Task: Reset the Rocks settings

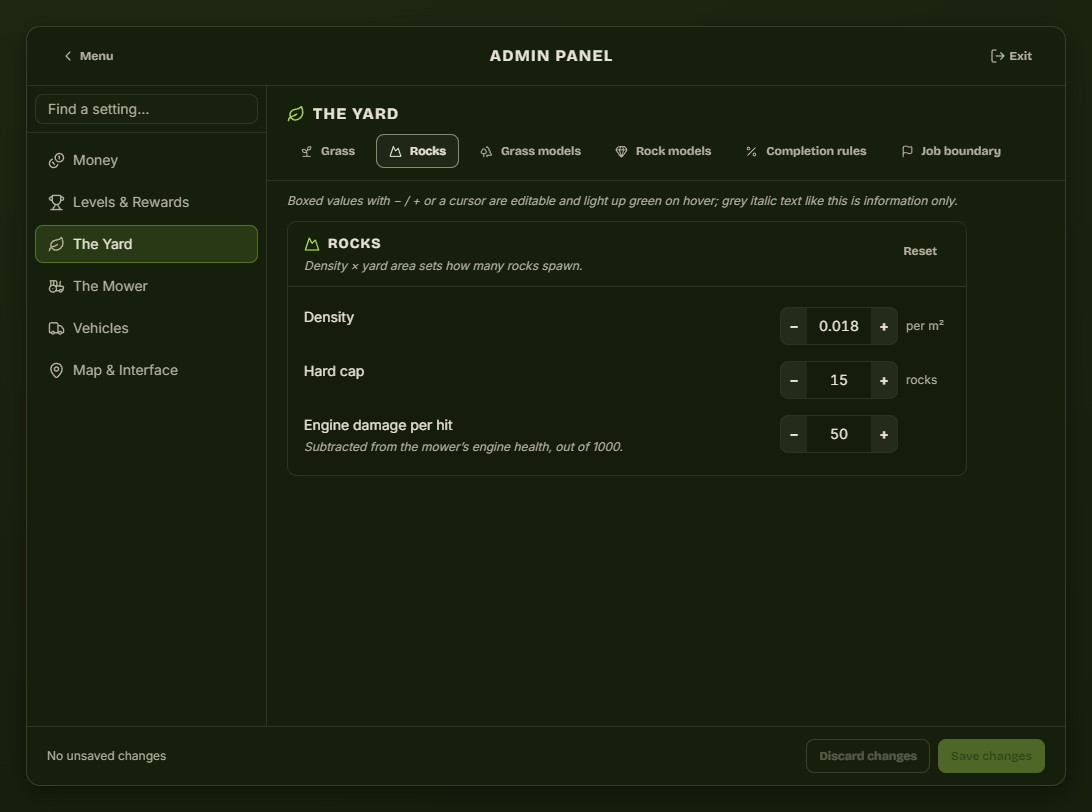Action: coord(919,251)
